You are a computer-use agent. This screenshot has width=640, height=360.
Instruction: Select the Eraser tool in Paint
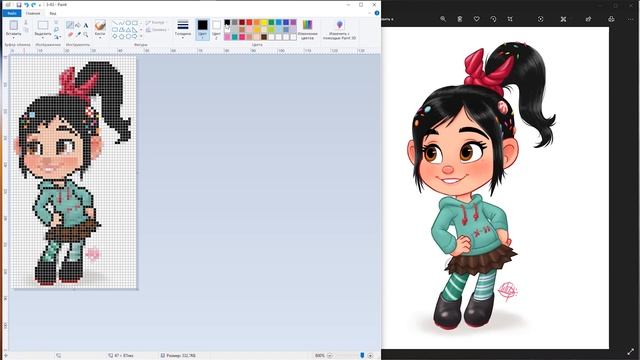70,34
